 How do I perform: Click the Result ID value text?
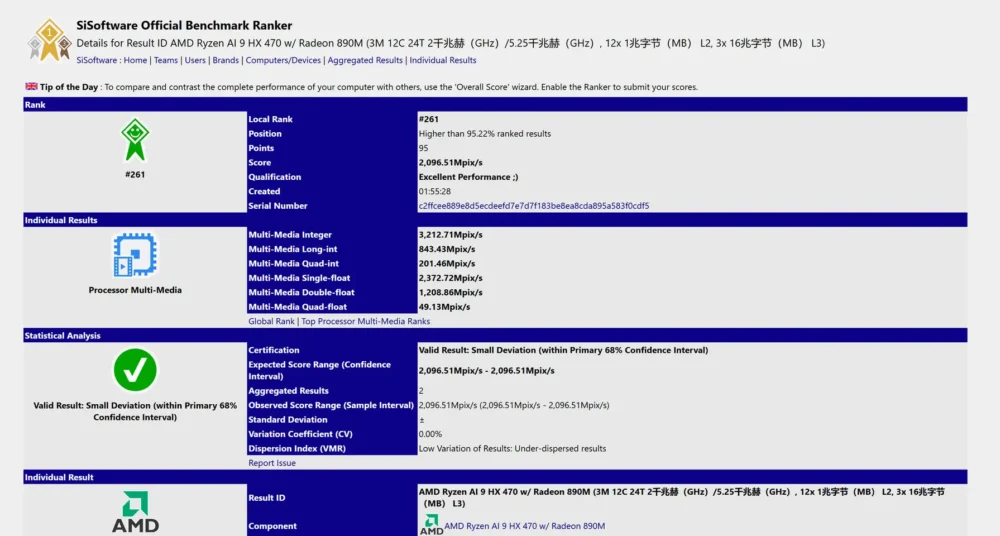click(682, 498)
